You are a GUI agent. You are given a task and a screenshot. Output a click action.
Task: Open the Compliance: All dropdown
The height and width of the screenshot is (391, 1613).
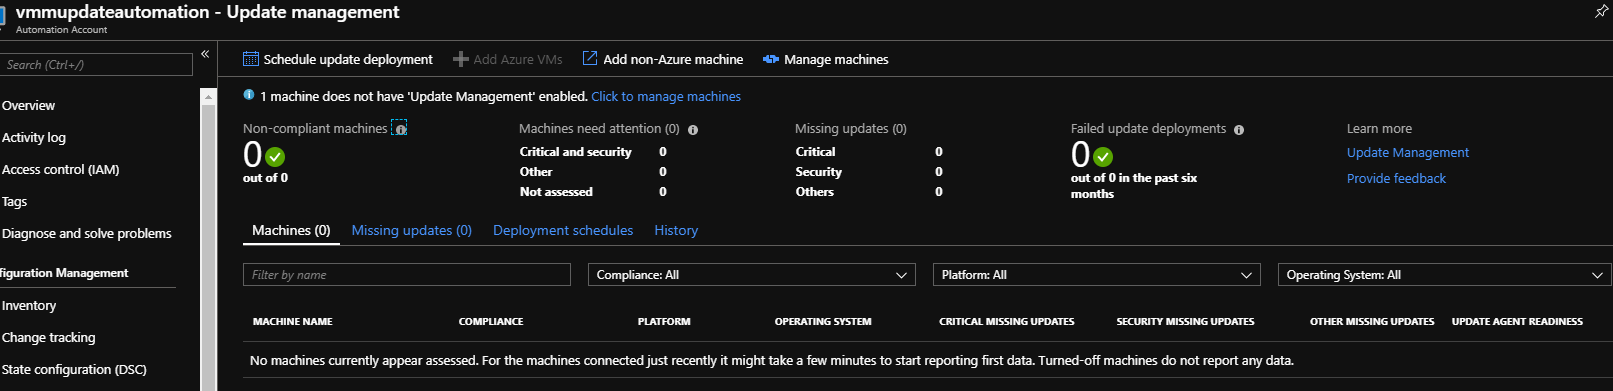(752, 275)
